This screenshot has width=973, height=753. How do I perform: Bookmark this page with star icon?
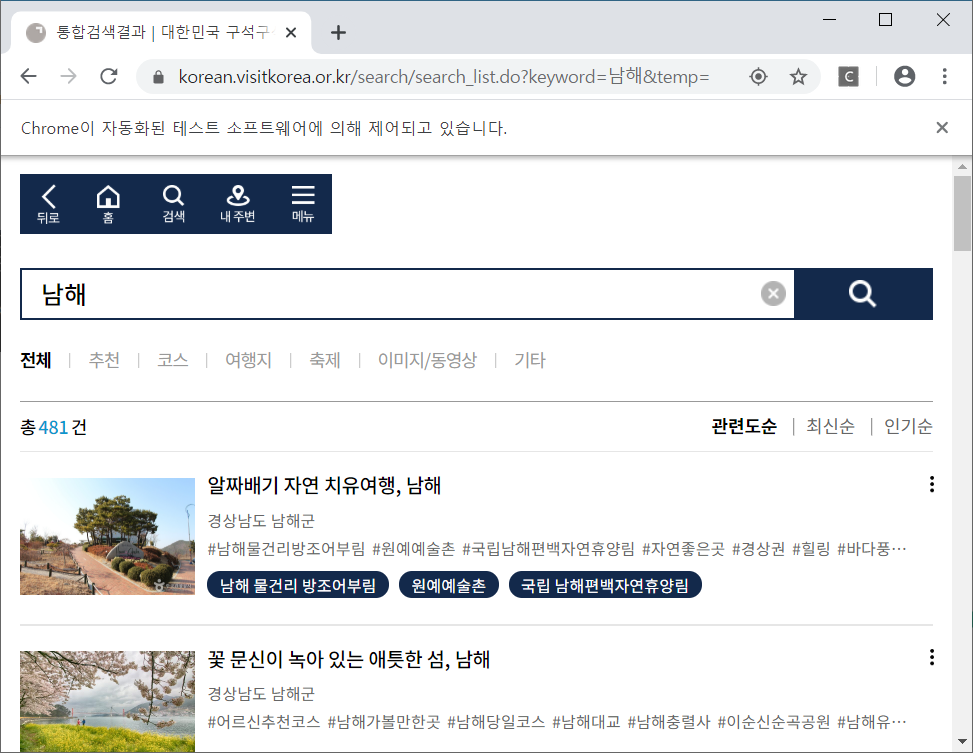[798, 76]
